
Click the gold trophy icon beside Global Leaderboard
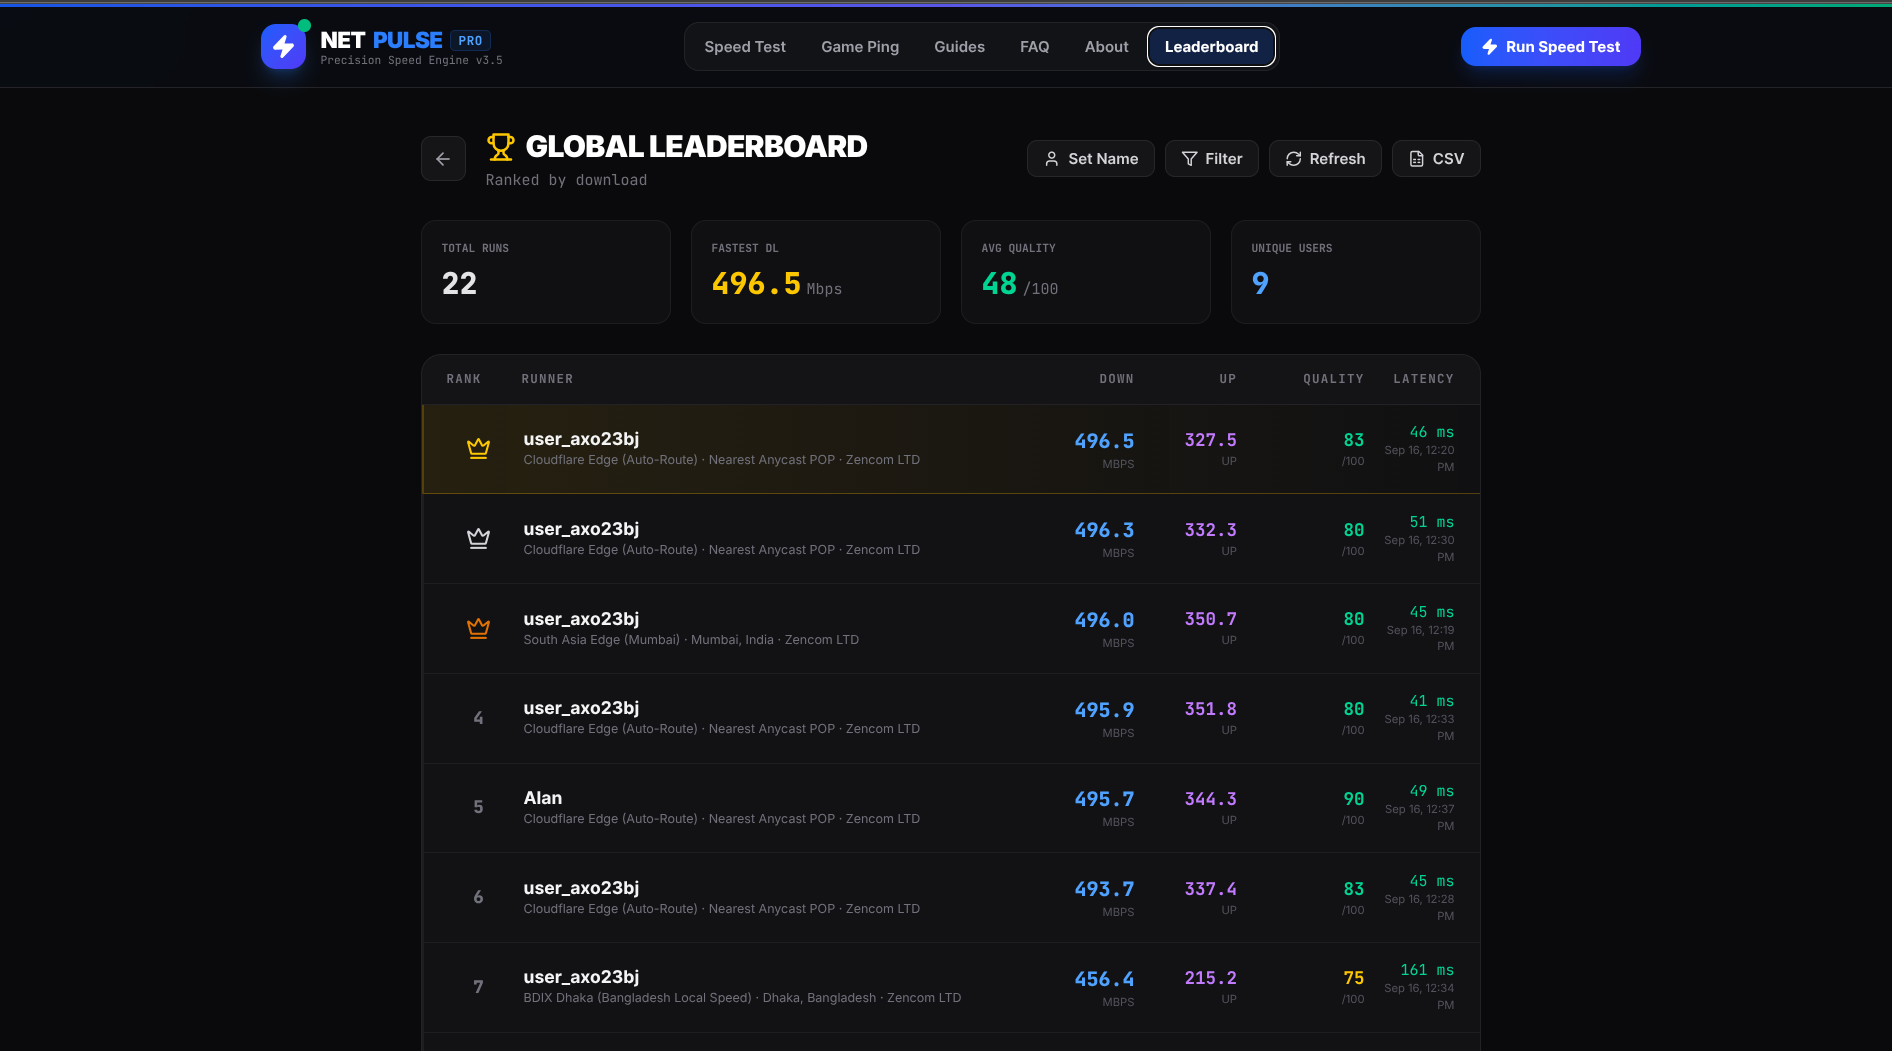[x=500, y=147]
